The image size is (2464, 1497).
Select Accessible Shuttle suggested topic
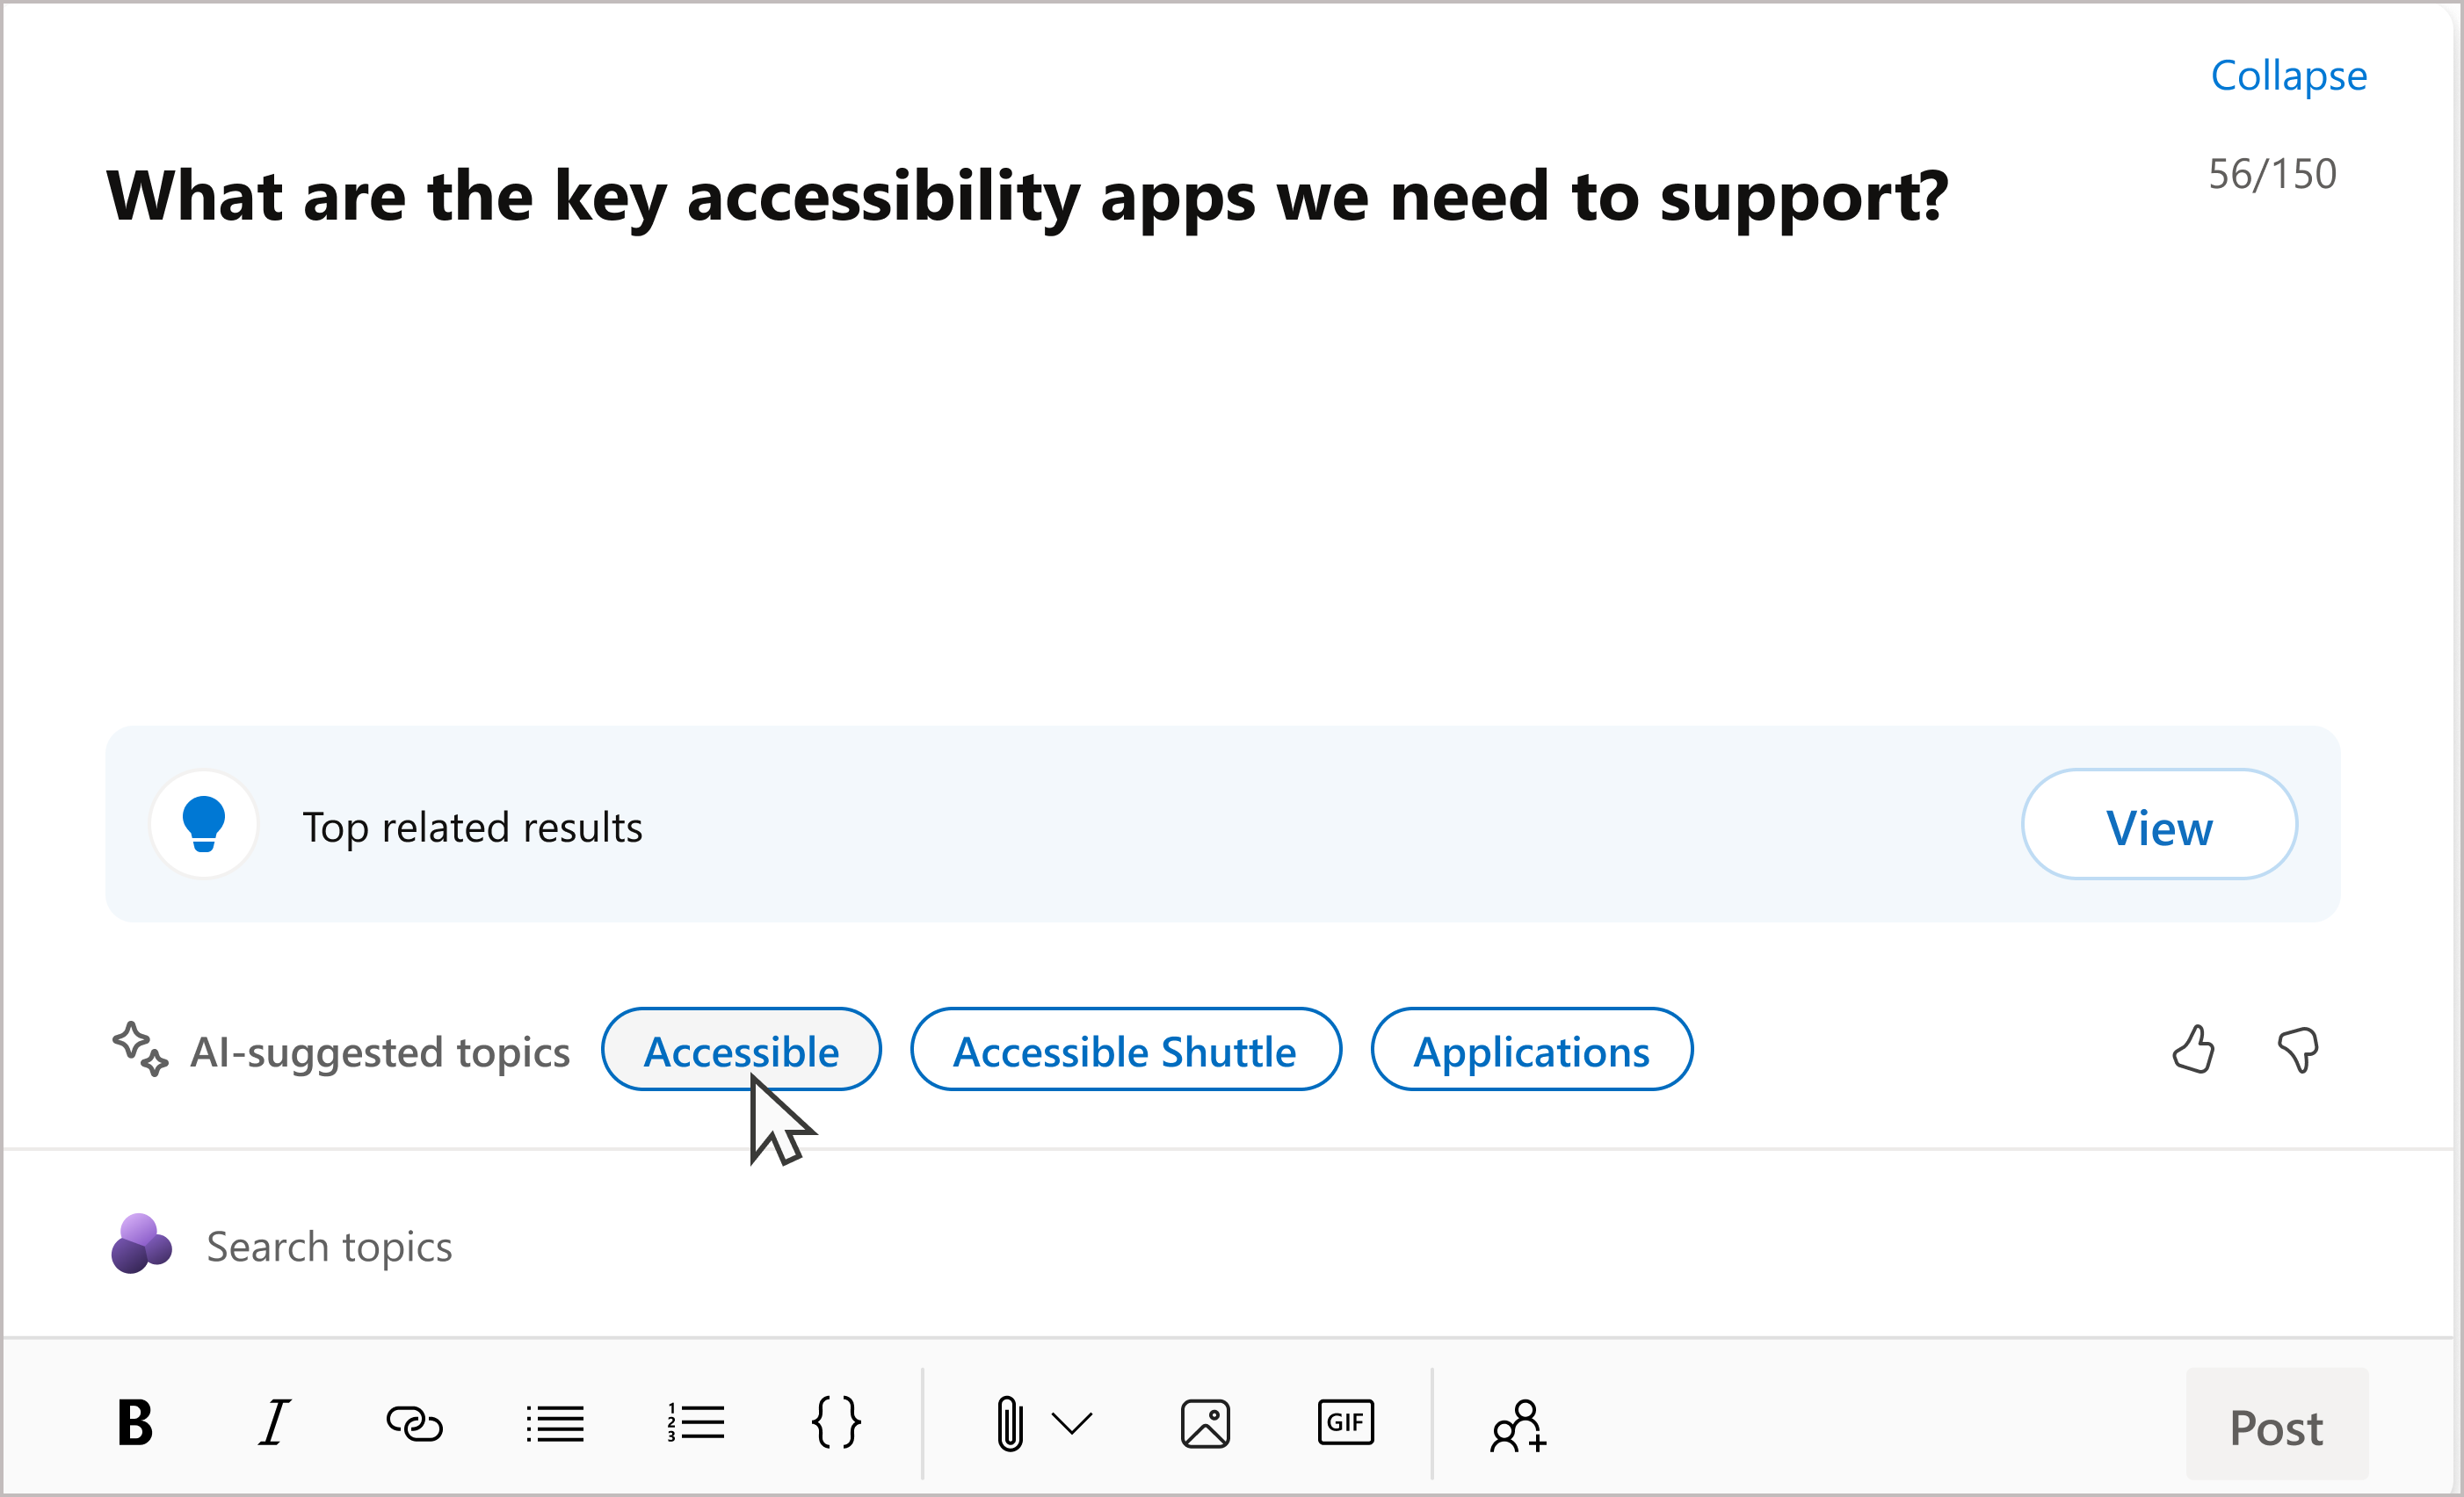[x=1123, y=1050]
